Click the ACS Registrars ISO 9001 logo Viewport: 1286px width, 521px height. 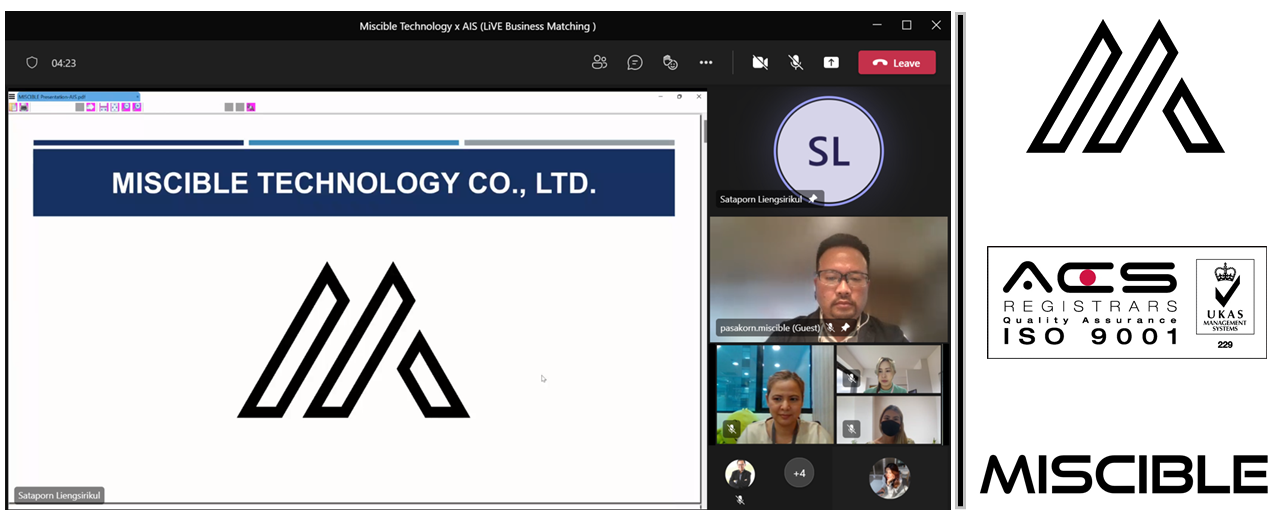(x=1127, y=302)
